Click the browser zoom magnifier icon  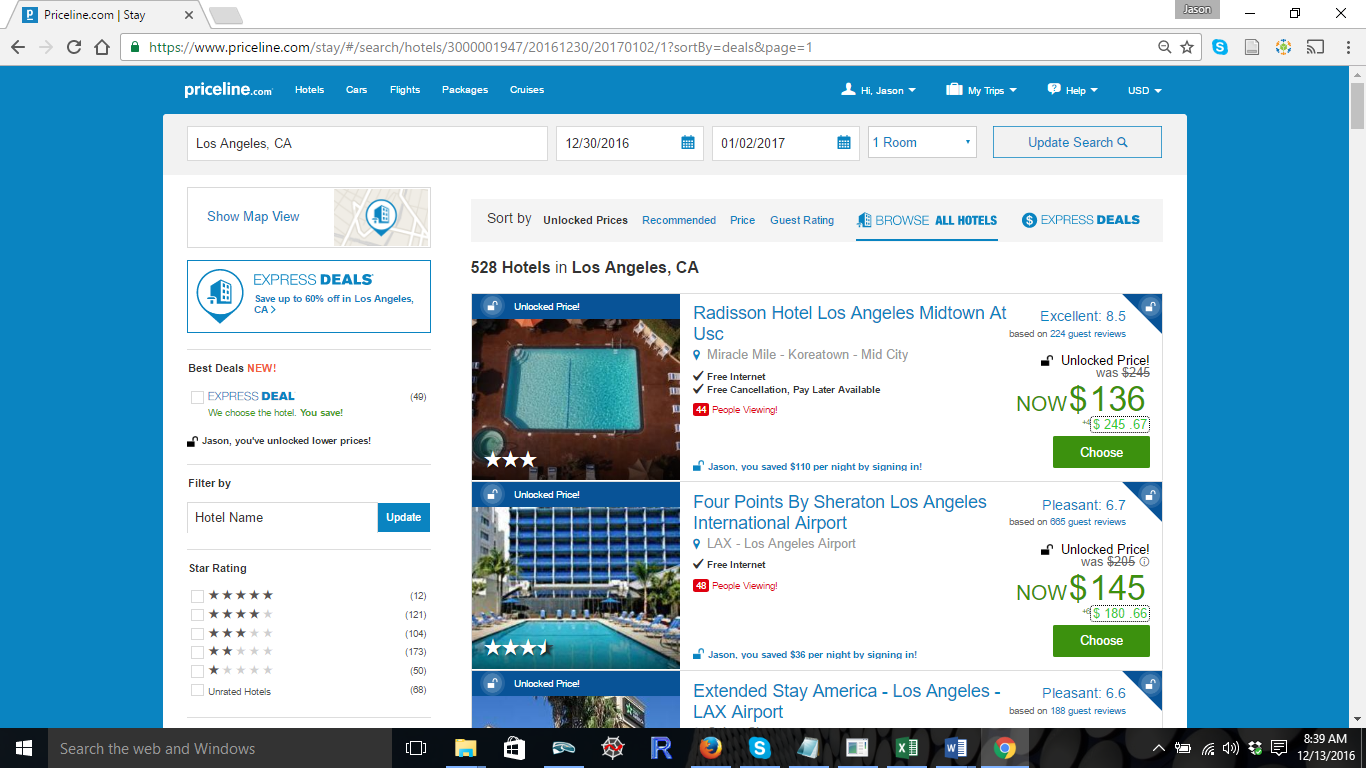[1164, 47]
